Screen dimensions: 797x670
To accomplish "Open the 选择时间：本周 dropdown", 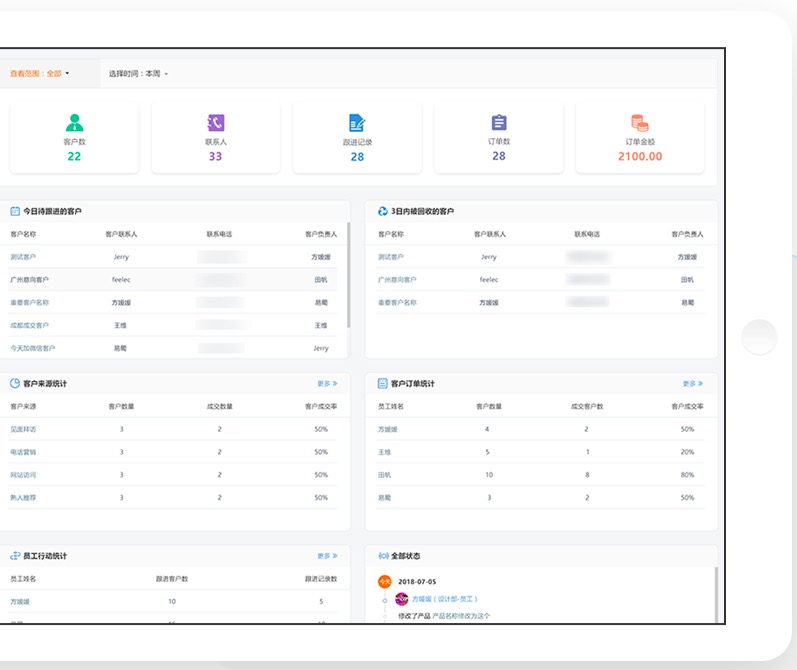I will (x=138, y=74).
